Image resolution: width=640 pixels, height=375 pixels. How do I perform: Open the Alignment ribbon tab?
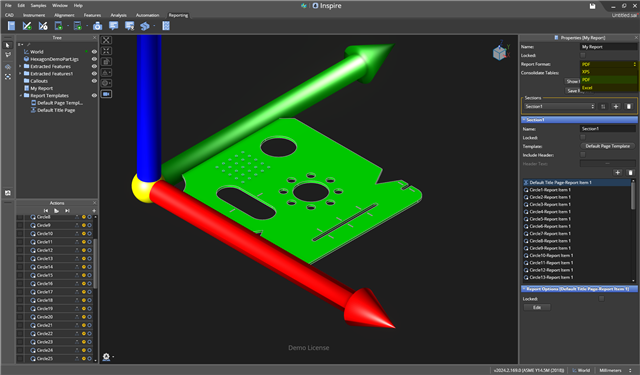pyautogui.click(x=64, y=15)
